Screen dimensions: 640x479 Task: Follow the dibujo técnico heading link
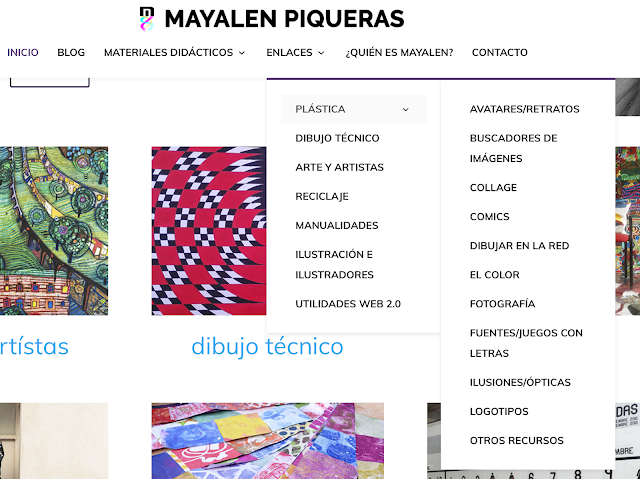267,347
